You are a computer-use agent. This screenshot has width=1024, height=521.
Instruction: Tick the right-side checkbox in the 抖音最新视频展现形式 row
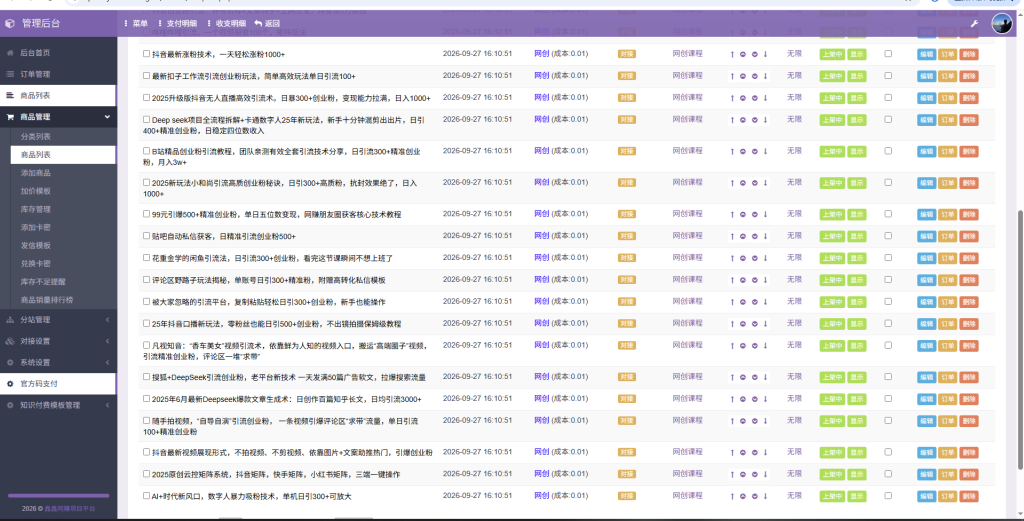click(x=888, y=452)
